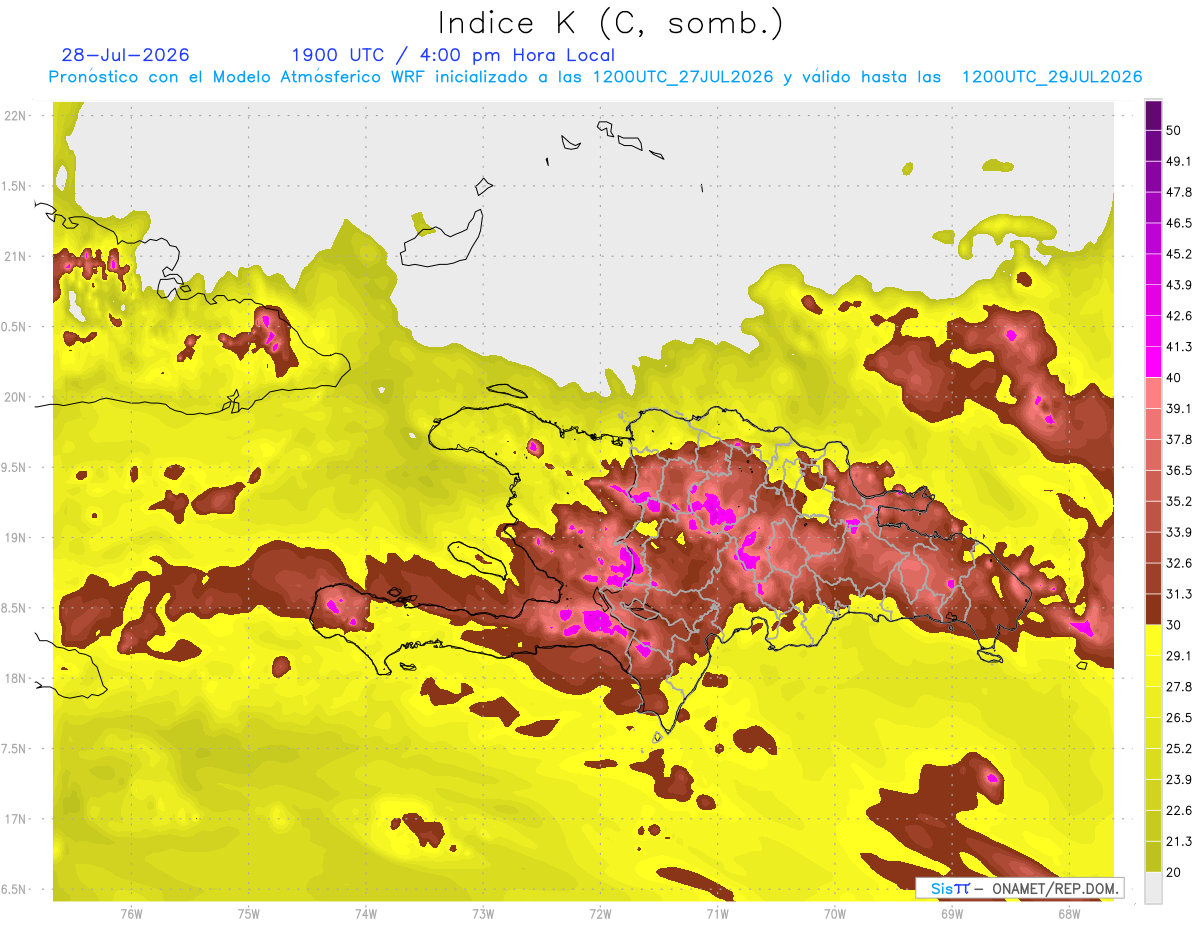Click the legend color band between 30 and 31.3
The image size is (1200, 927).
(1154, 609)
